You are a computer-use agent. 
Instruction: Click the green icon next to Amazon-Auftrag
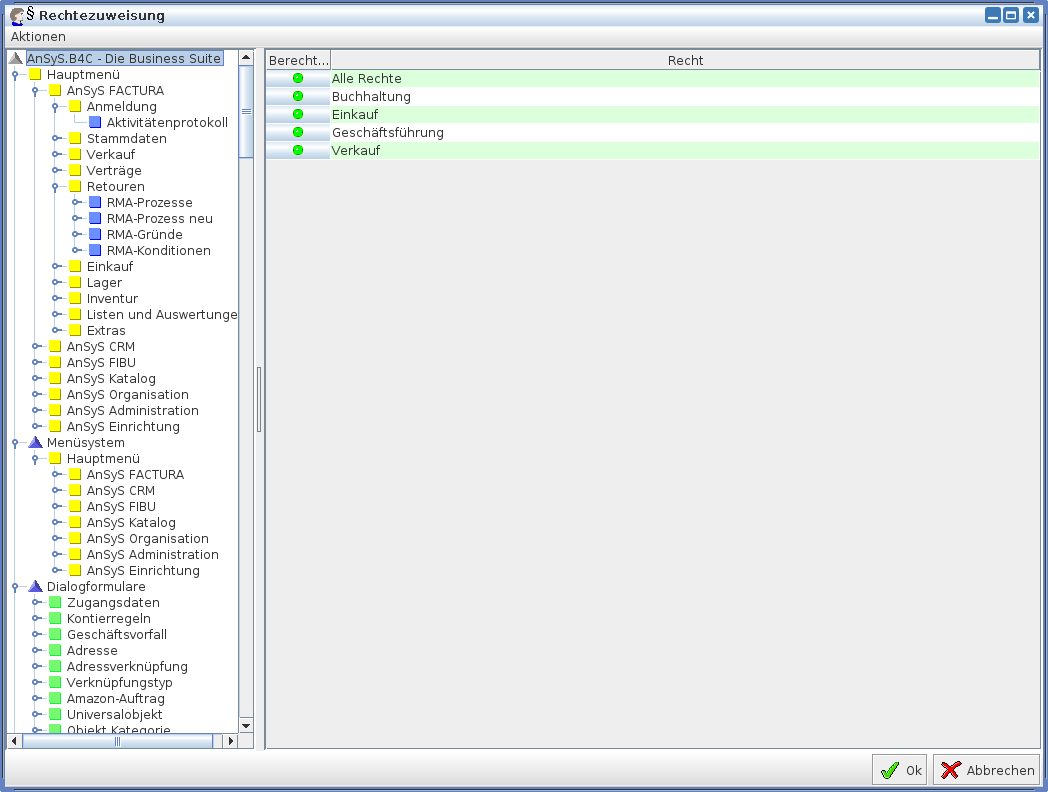[55, 699]
